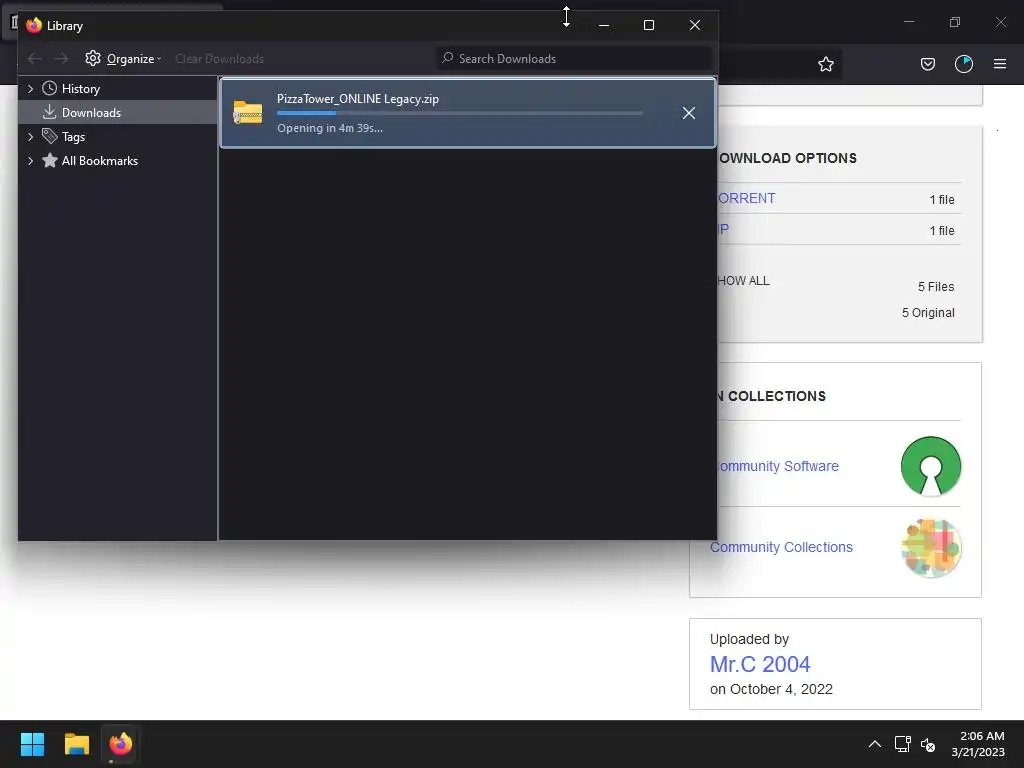Click the download progress bar
The height and width of the screenshot is (768, 1024).
tap(460, 114)
